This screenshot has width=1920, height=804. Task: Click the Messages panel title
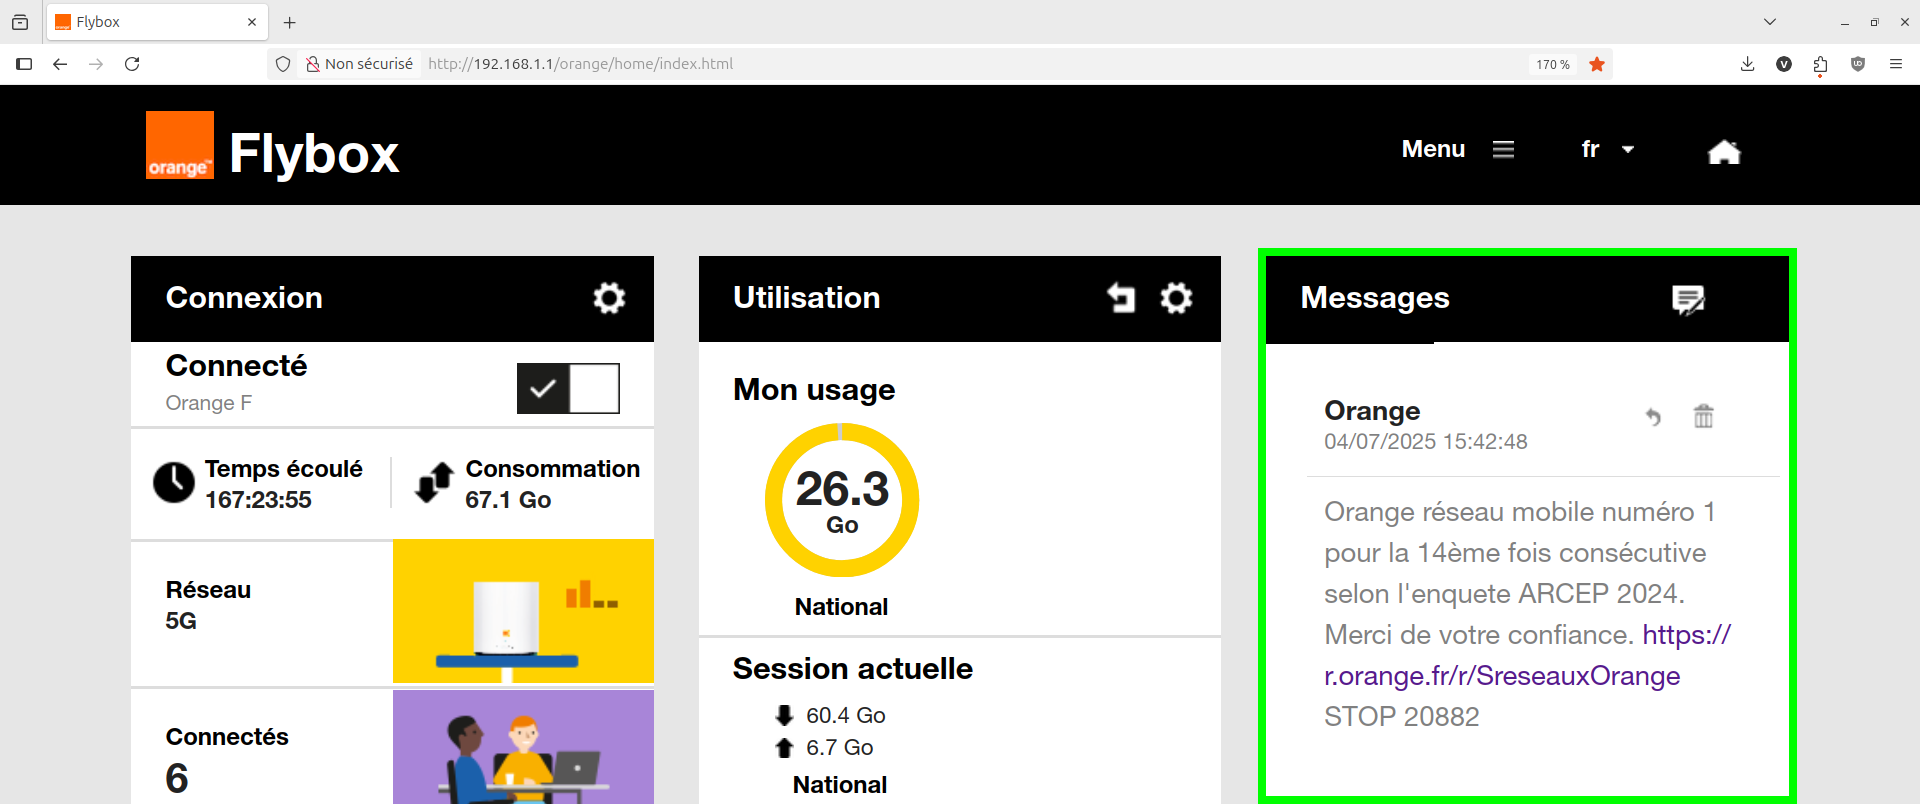1375,298
